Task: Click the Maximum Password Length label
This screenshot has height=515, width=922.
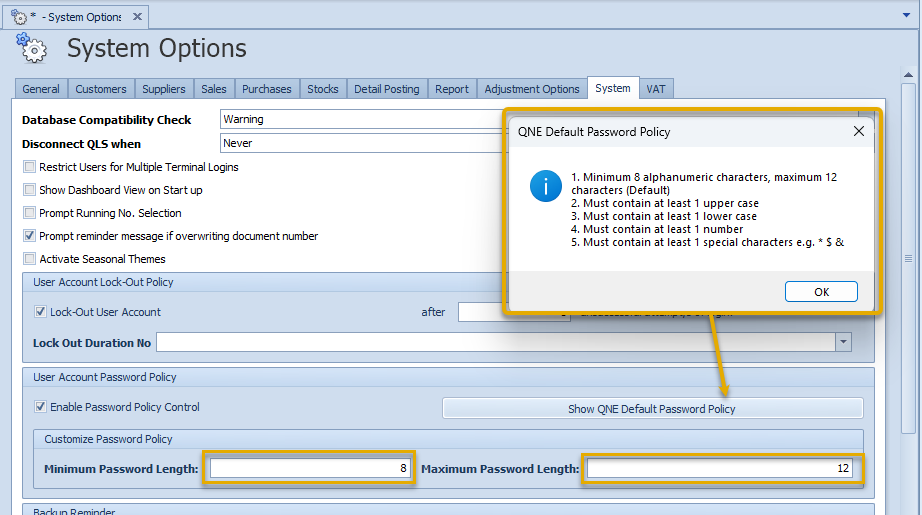Action: pos(500,469)
